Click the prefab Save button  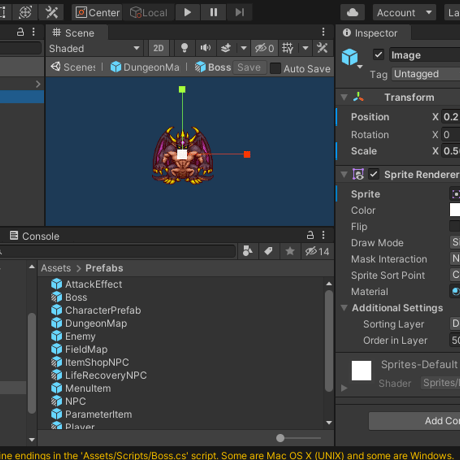pyautogui.click(x=249, y=67)
